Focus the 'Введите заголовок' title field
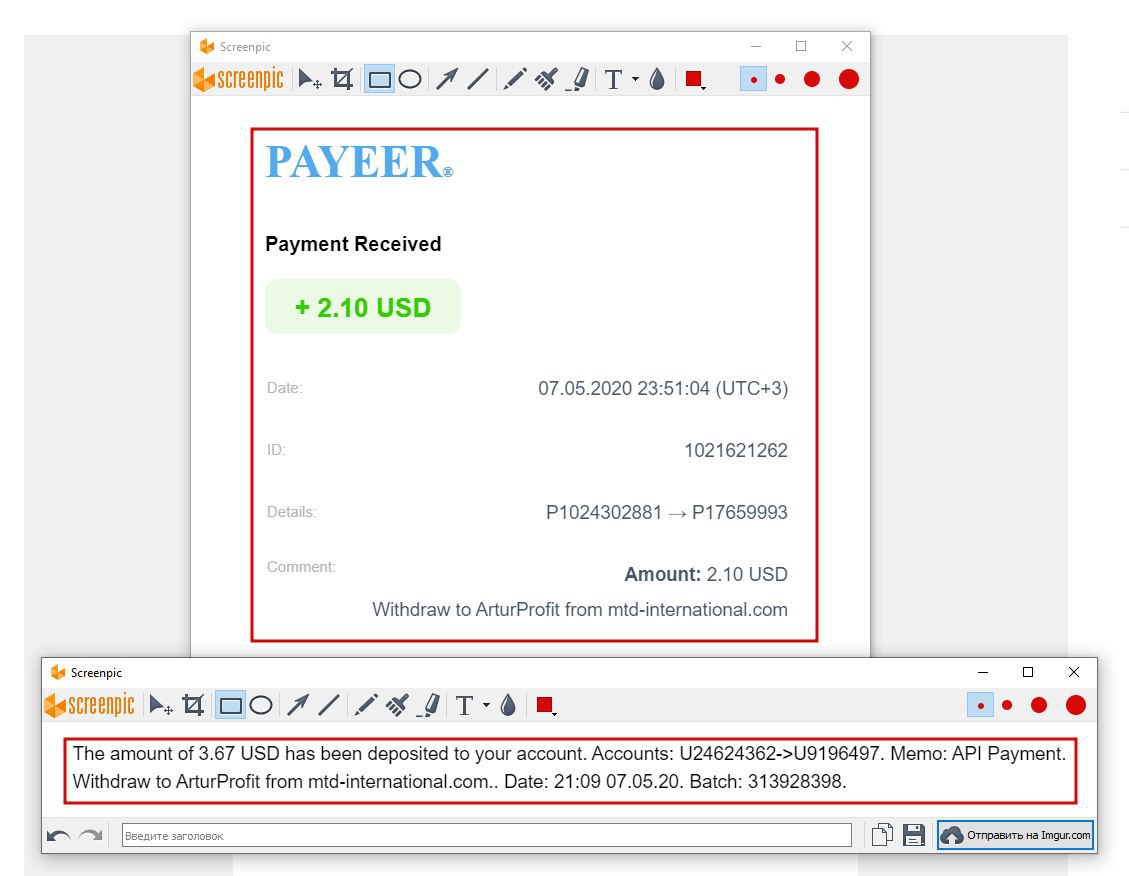The image size is (1129, 876). click(x=487, y=836)
